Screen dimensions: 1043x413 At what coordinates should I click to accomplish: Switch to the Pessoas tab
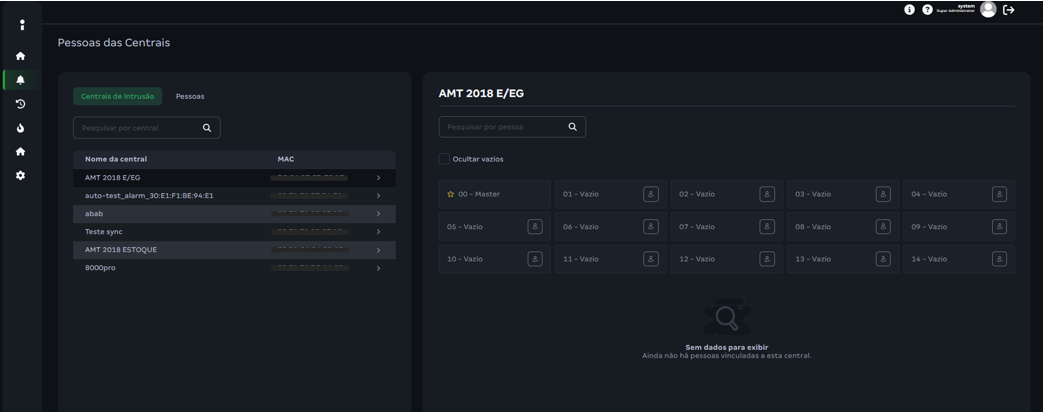190,96
